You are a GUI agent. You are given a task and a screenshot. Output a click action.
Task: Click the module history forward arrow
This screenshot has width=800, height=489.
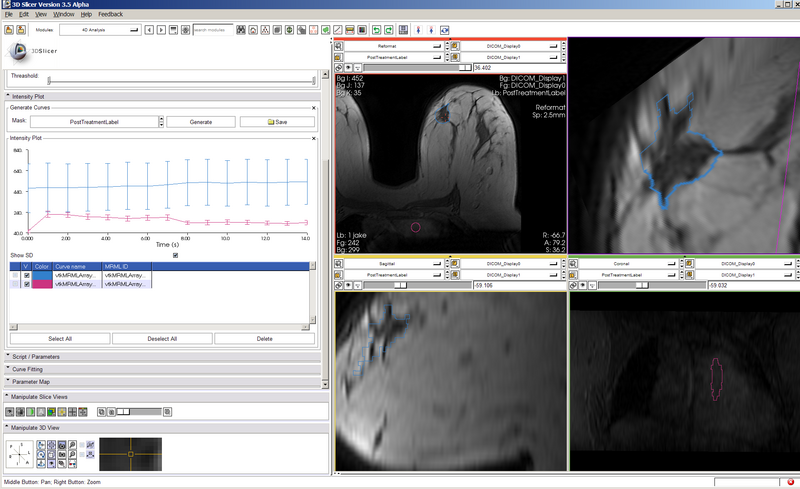pyautogui.click(x=160, y=30)
